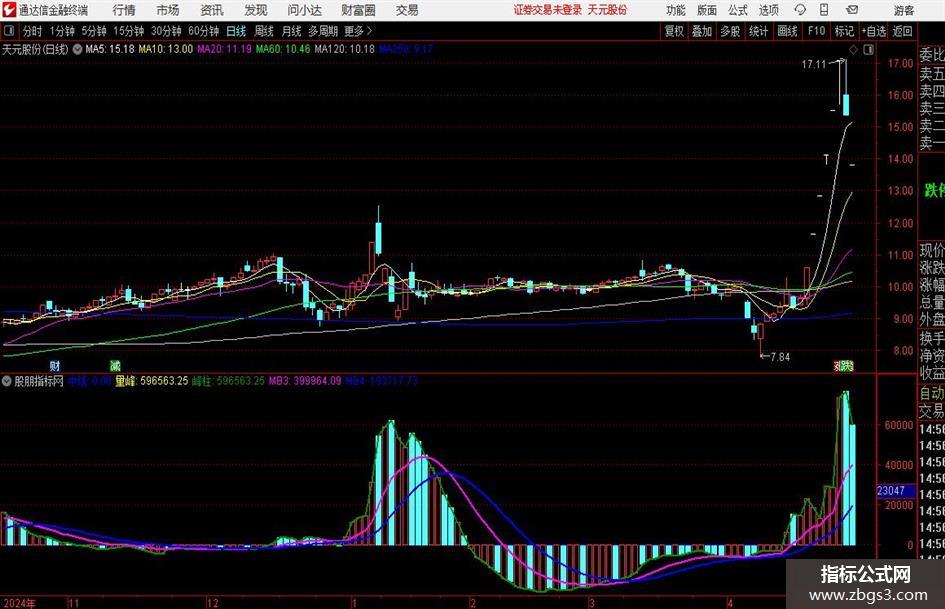
Task: Open F10 company info
Action: coord(817,31)
